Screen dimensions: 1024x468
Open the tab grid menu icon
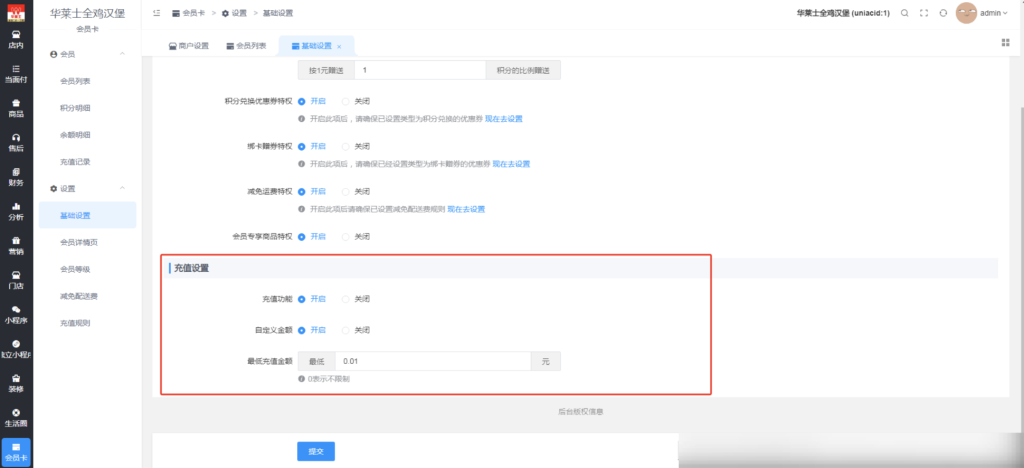click(x=1005, y=42)
